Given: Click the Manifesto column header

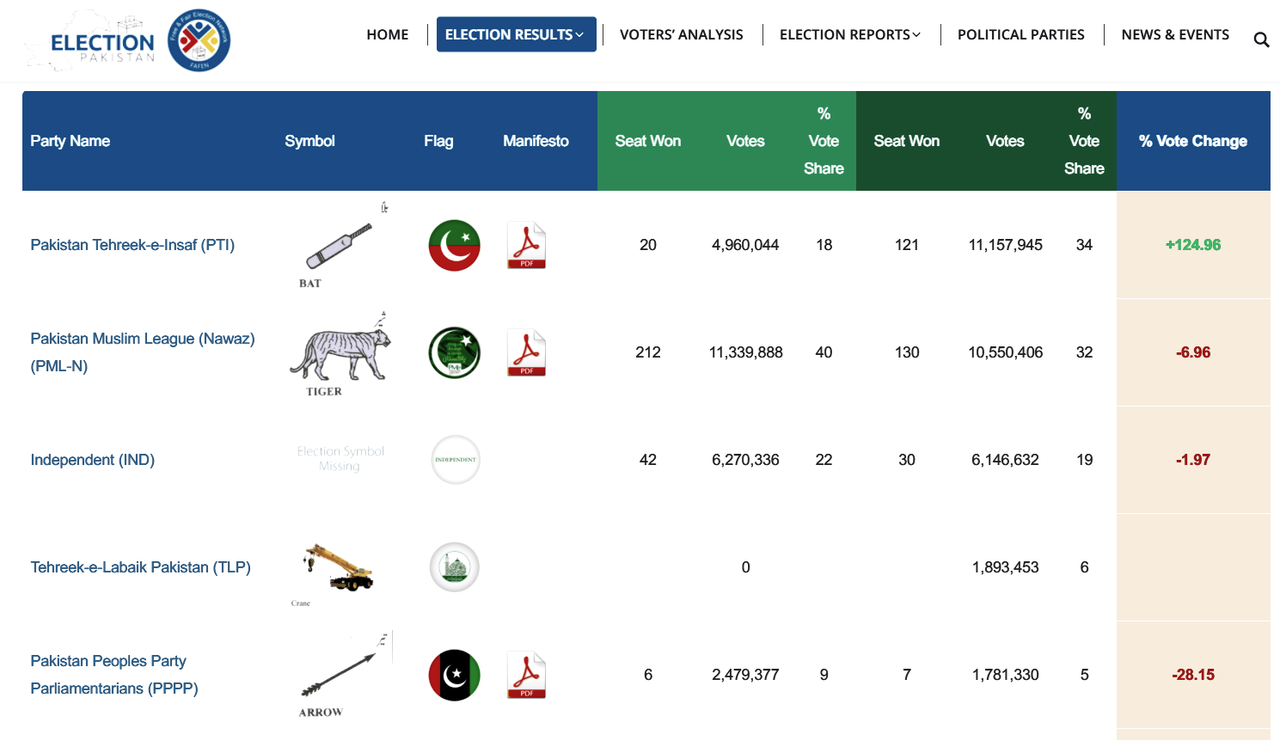Looking at the screenshot, I should (536, 141).
